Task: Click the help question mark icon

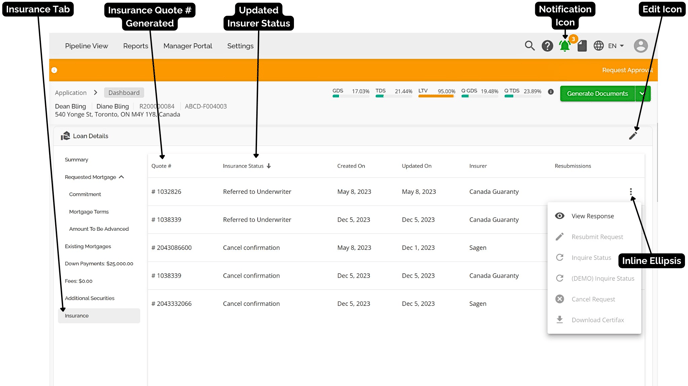Action: coord(547,46)
